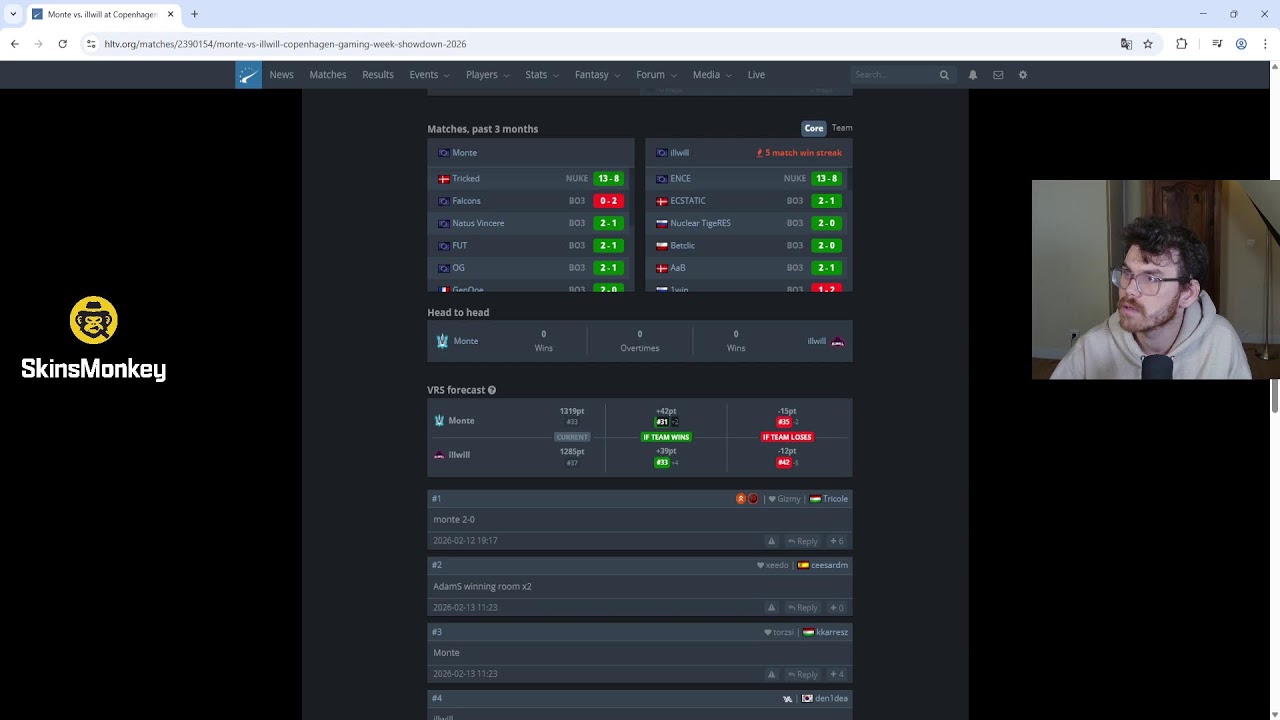The image size is (1280, 720).
Task: Click the page vertical scrollbar thumb
Action: 1274,395
